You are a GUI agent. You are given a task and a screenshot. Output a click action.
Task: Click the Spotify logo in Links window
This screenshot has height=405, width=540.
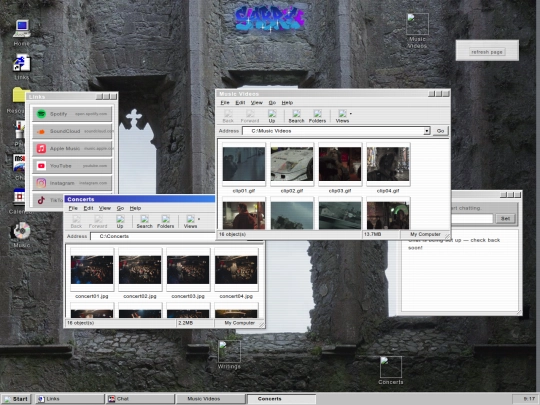(x=41, y=114)
